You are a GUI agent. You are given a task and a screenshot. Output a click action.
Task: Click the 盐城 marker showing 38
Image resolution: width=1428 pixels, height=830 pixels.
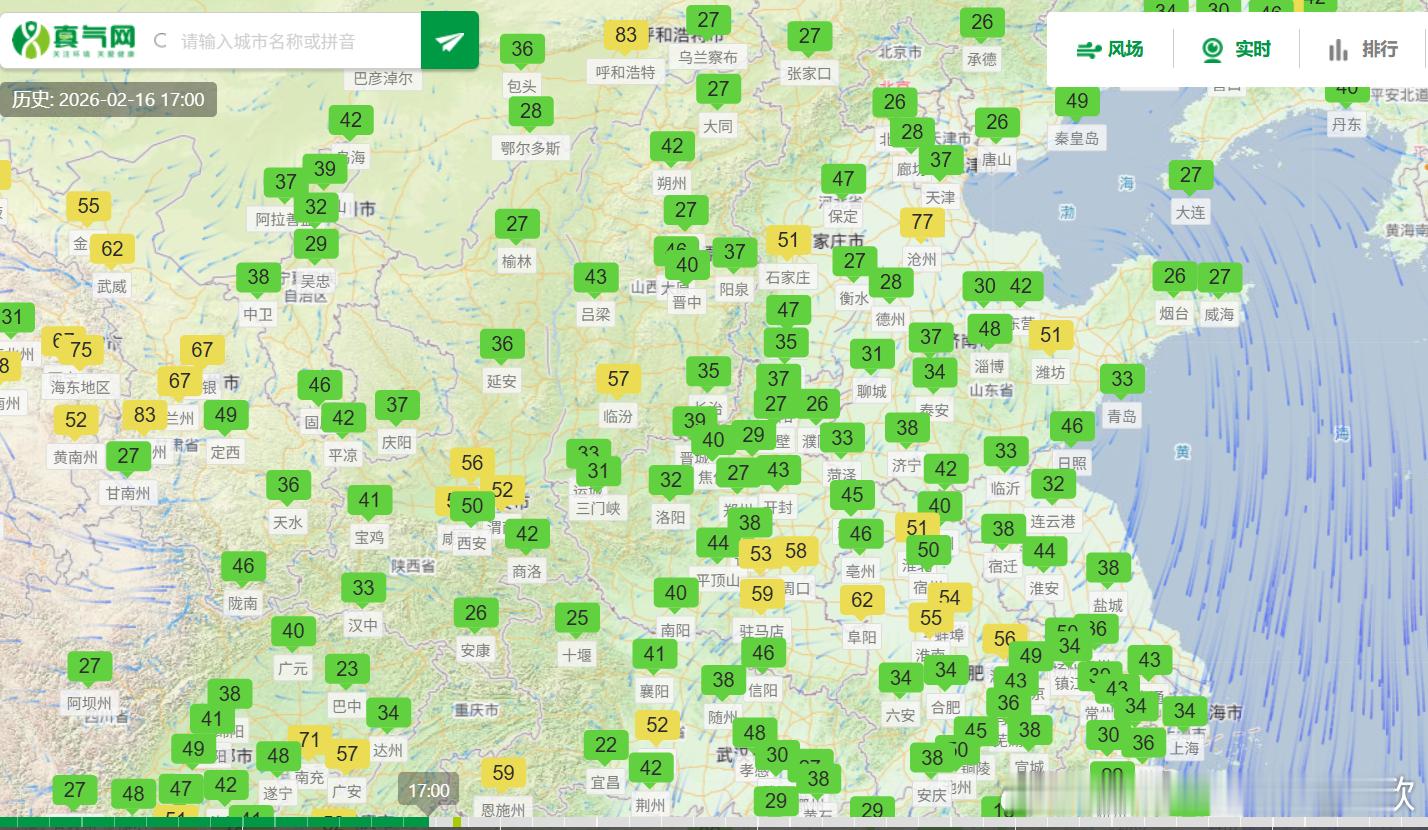(1108, 571)
